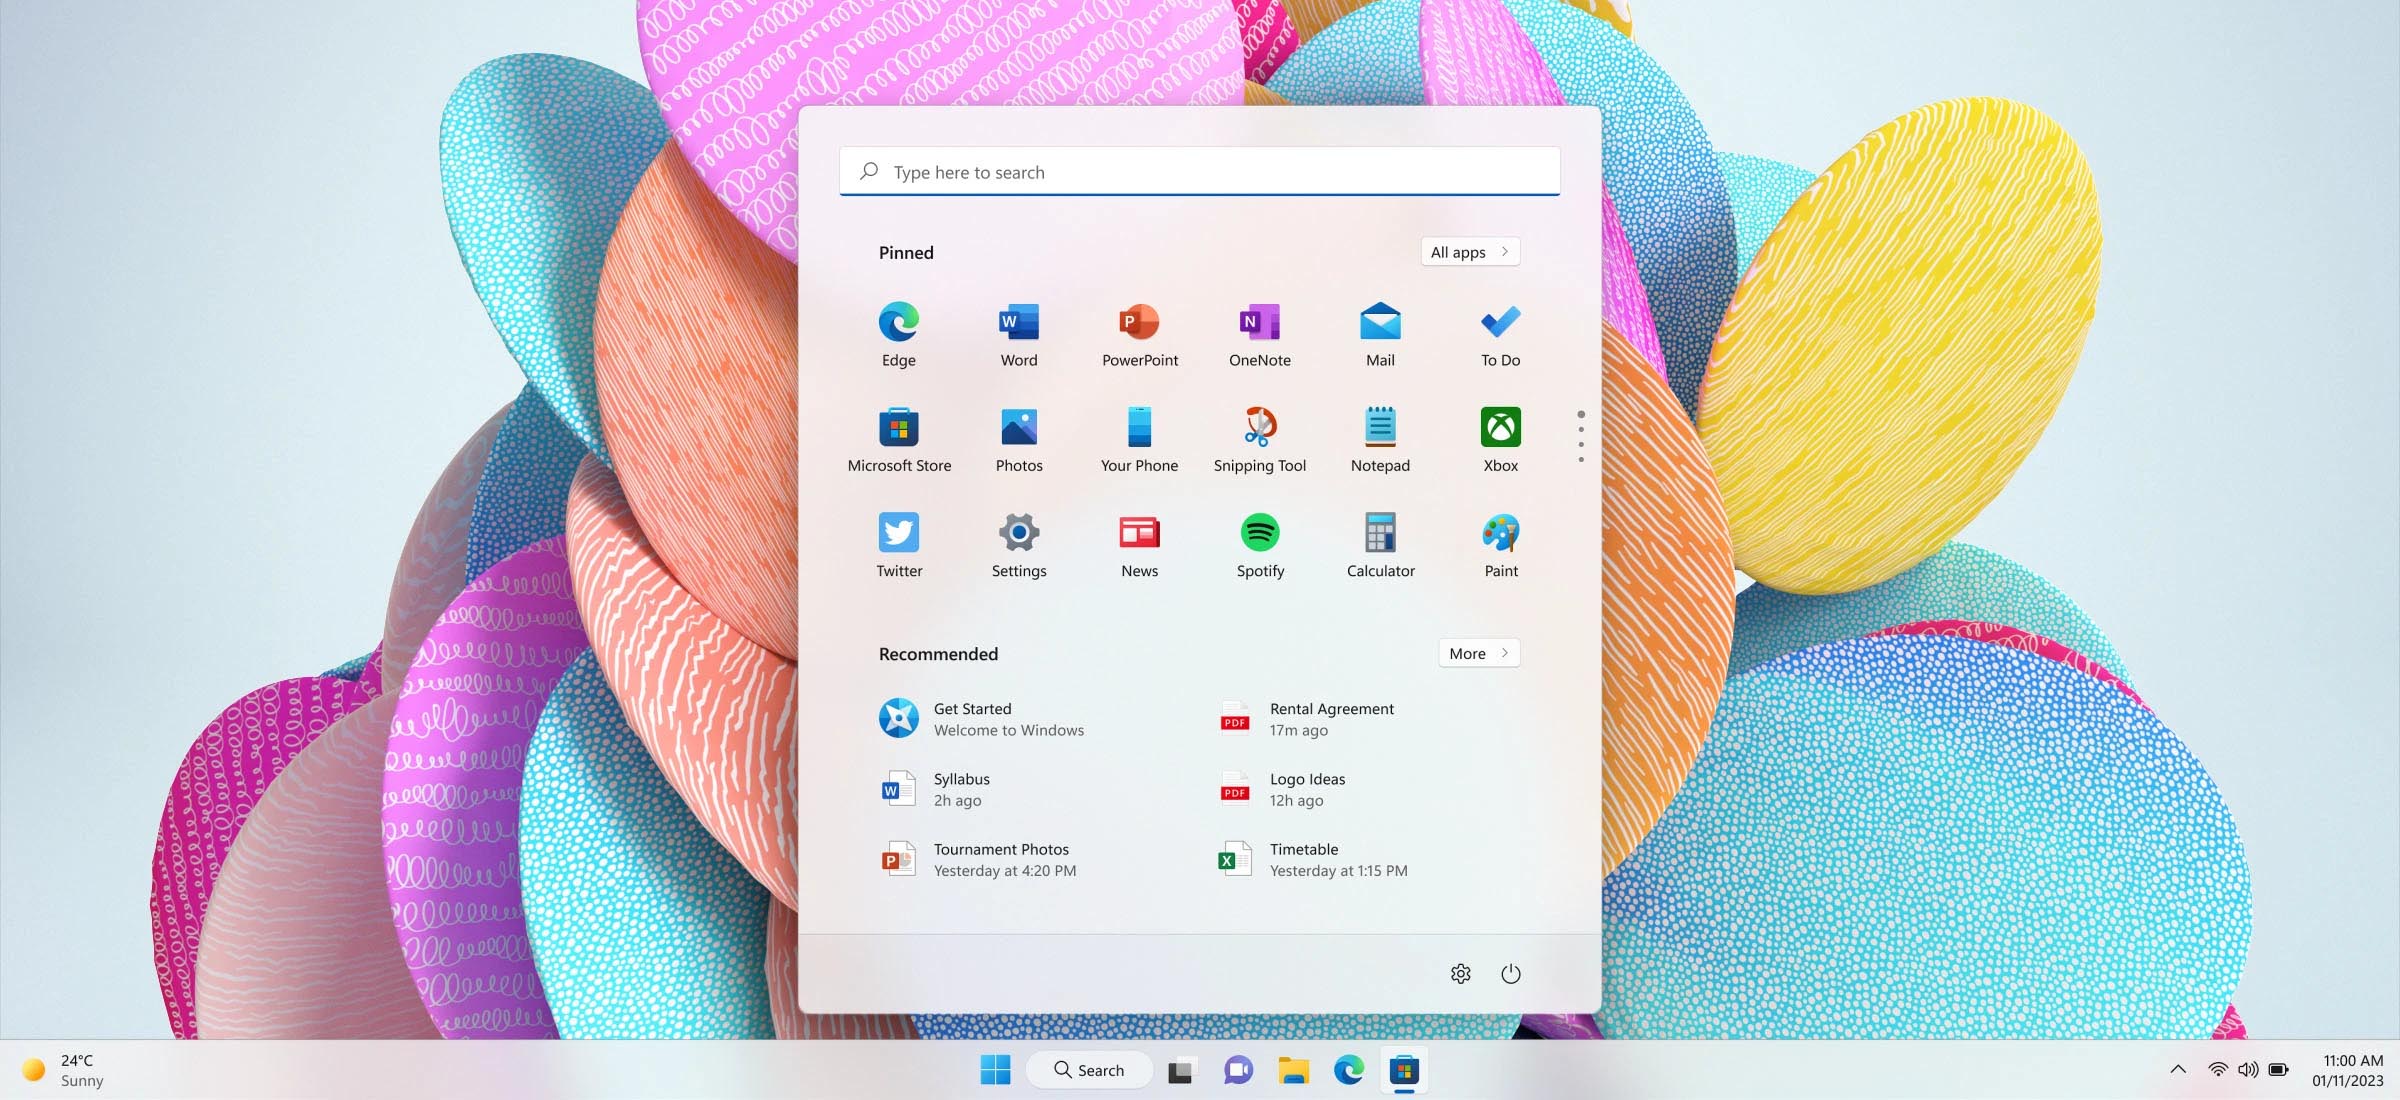Open Settings from pinned apps
Image resolution: width=2400 pixels, height=1100 pixels.
[1018, 545]
